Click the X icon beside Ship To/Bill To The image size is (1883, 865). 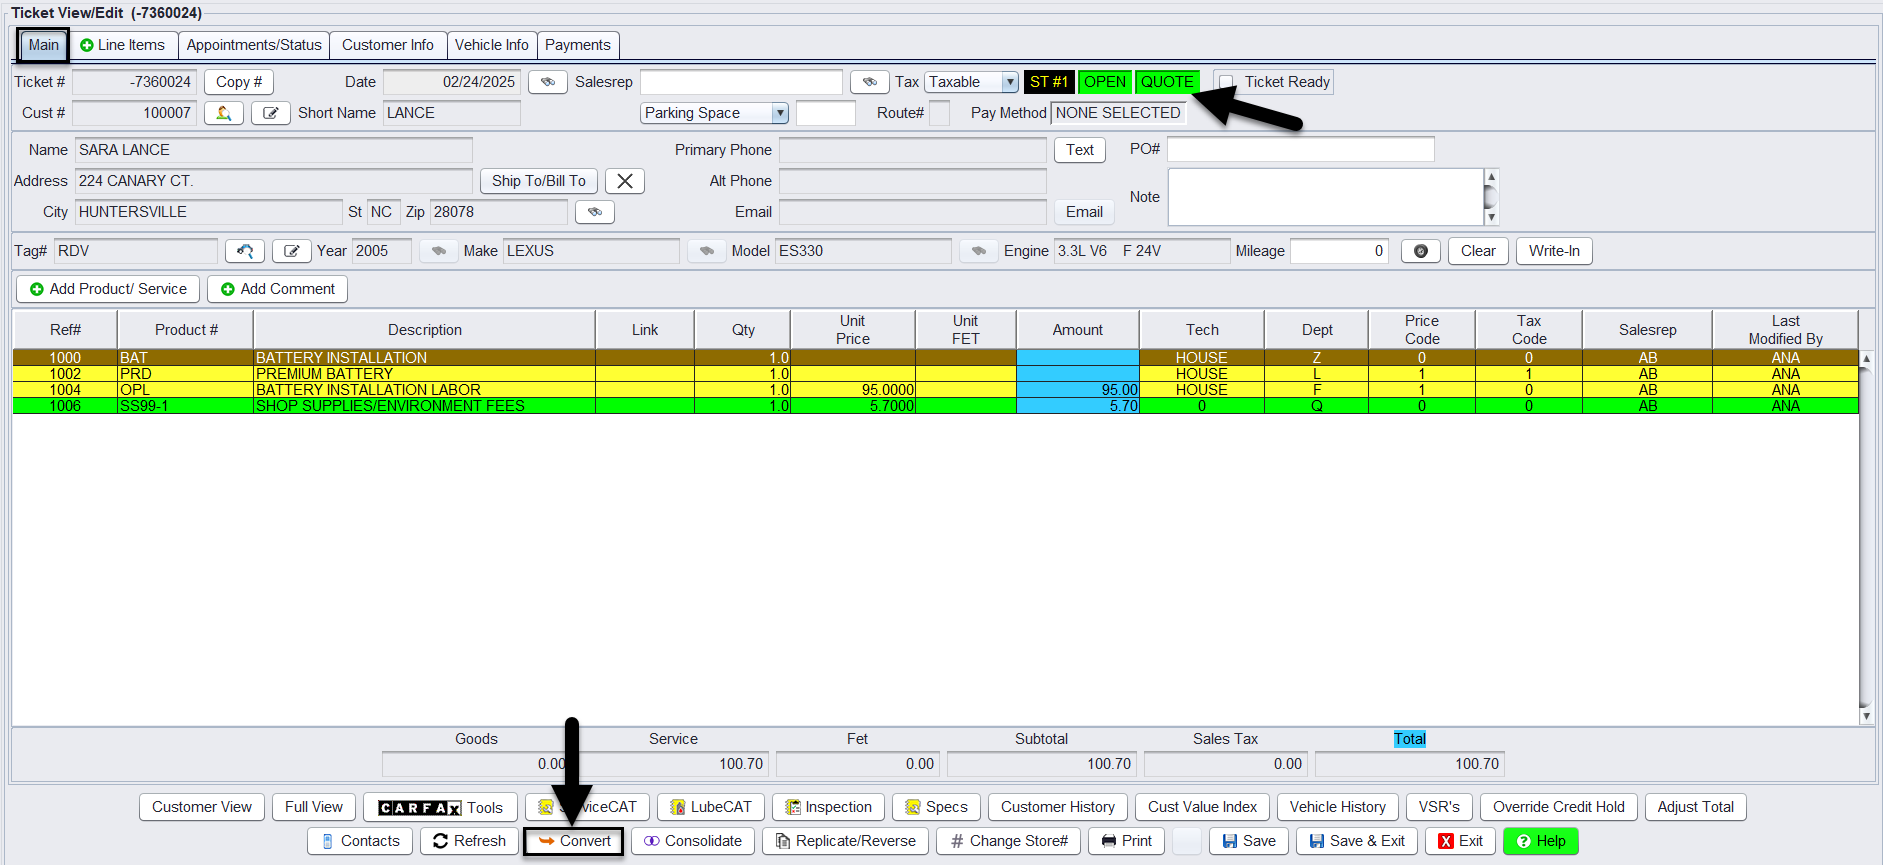625,181
